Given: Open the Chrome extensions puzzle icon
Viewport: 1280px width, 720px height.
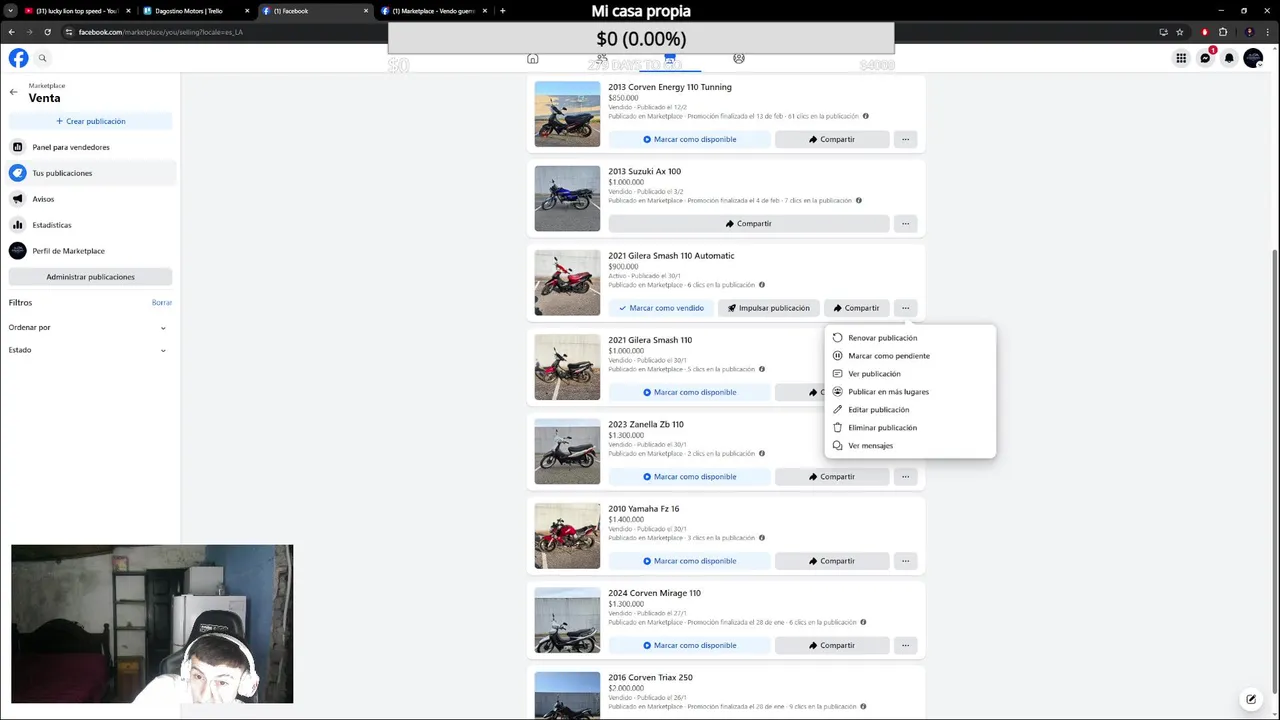Looking at the screenshot, I should [x=1222, y=32].
